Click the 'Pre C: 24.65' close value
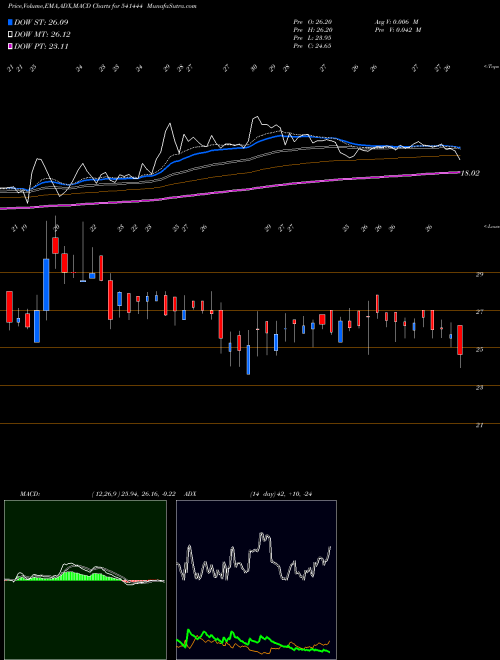The height and width of the screenshot is (660, 500). pyautogui.click(x=313, y=46)
